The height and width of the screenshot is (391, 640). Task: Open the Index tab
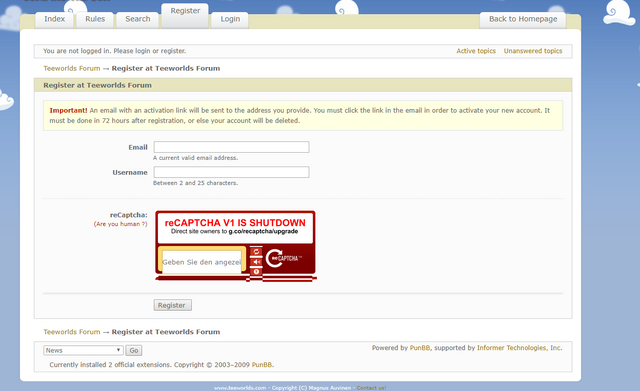point(54,20)
